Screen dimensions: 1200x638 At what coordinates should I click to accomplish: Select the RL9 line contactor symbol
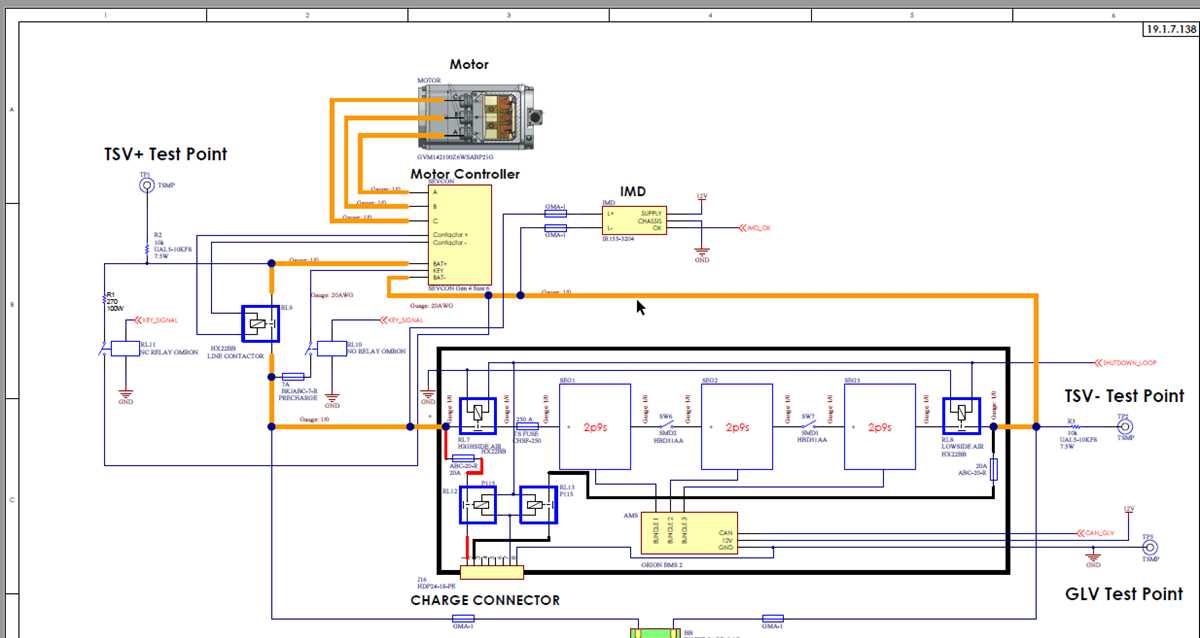[x=259, y=324]
